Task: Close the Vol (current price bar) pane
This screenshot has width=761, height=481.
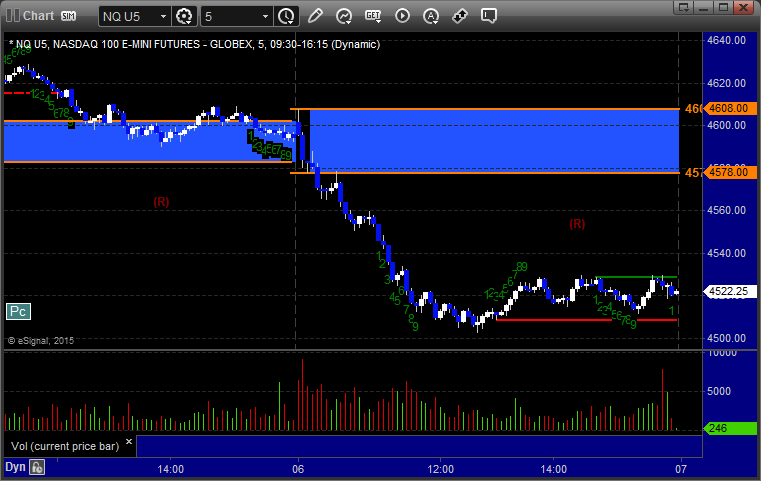Action: (x=129, y=442)
